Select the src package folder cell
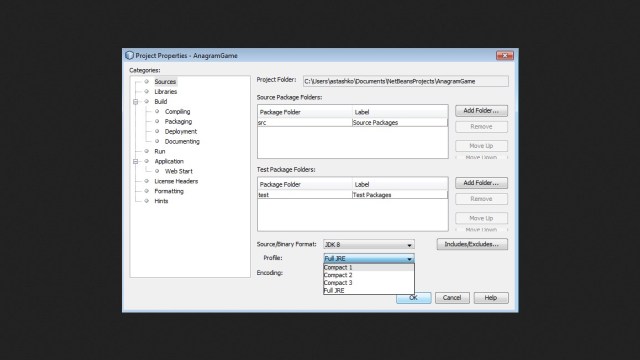 pos(304,122)
